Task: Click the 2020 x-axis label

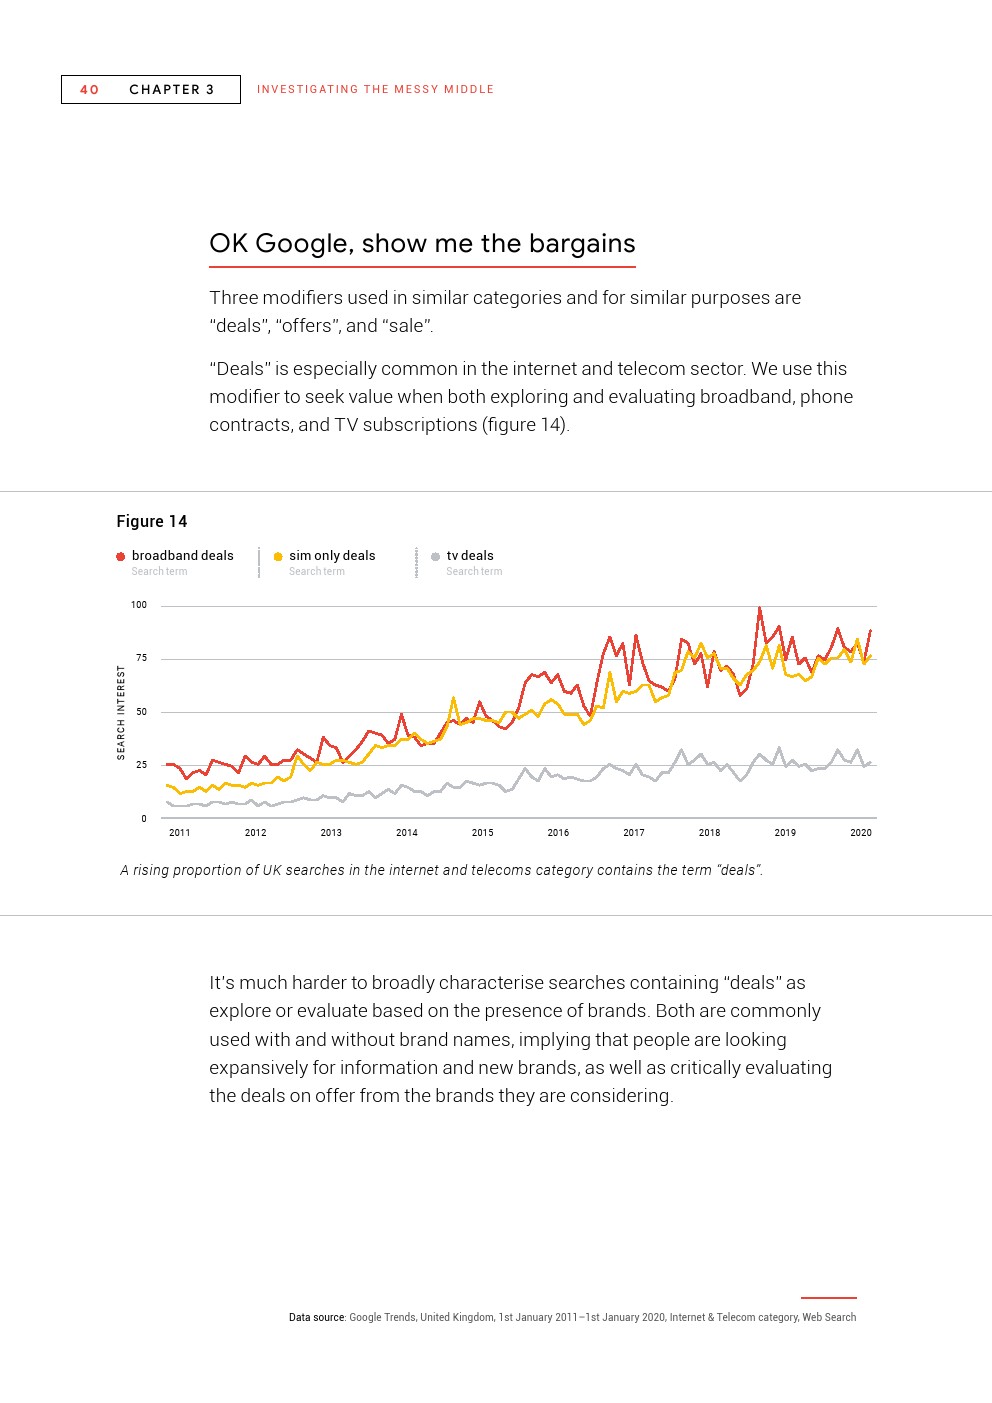Action: click(x=861, y=832)
